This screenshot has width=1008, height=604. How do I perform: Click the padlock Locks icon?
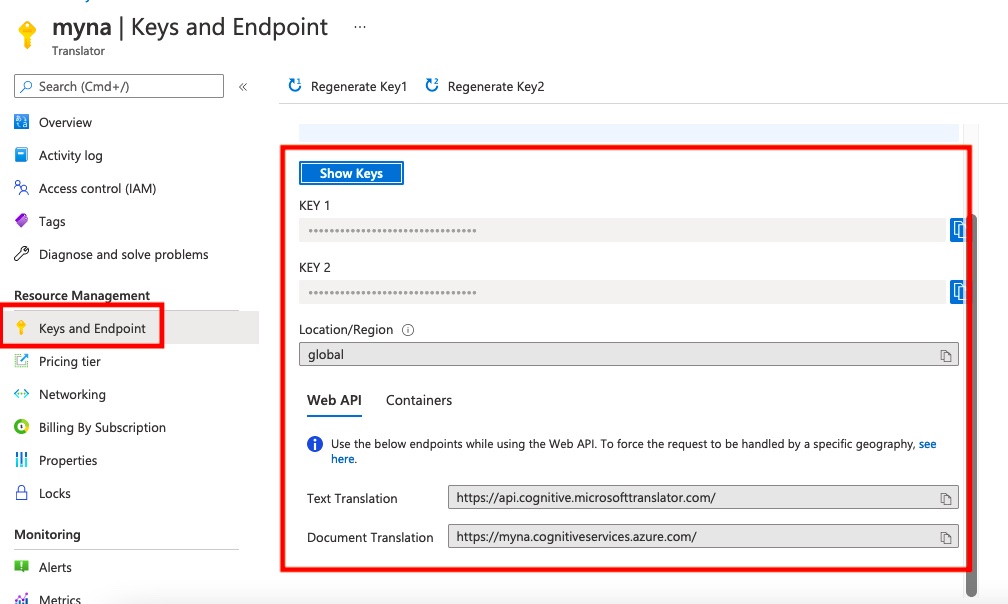pos(21,493)
